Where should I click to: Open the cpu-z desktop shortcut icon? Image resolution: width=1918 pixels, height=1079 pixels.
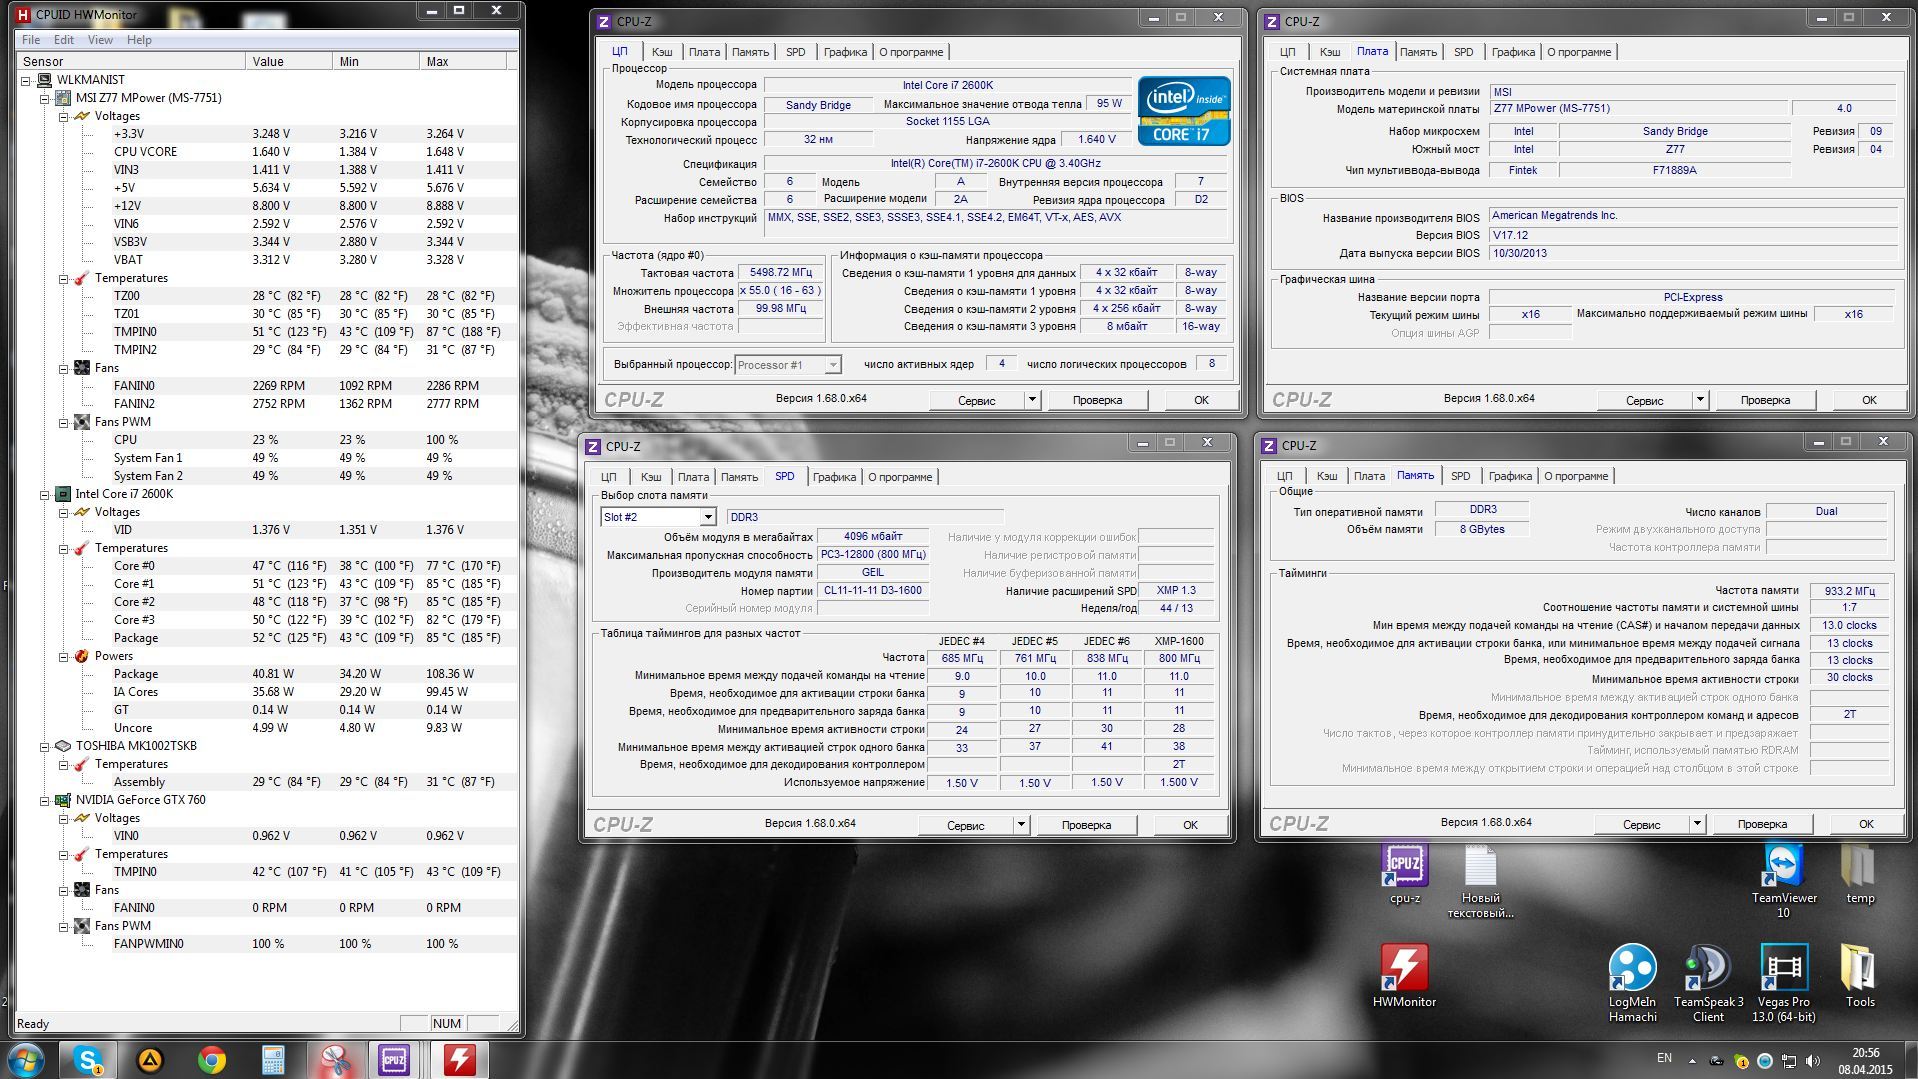point(1404,873)
